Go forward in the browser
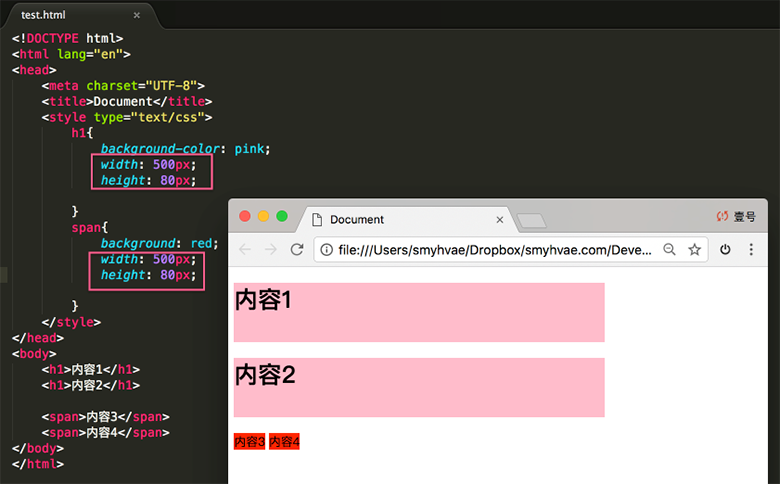780x484 pixels. click(x=271, y=249)
